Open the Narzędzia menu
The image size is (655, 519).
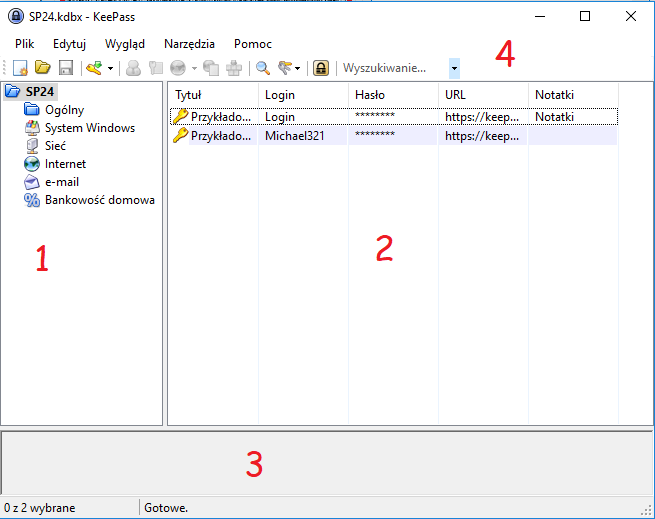(x=189, y=44)
